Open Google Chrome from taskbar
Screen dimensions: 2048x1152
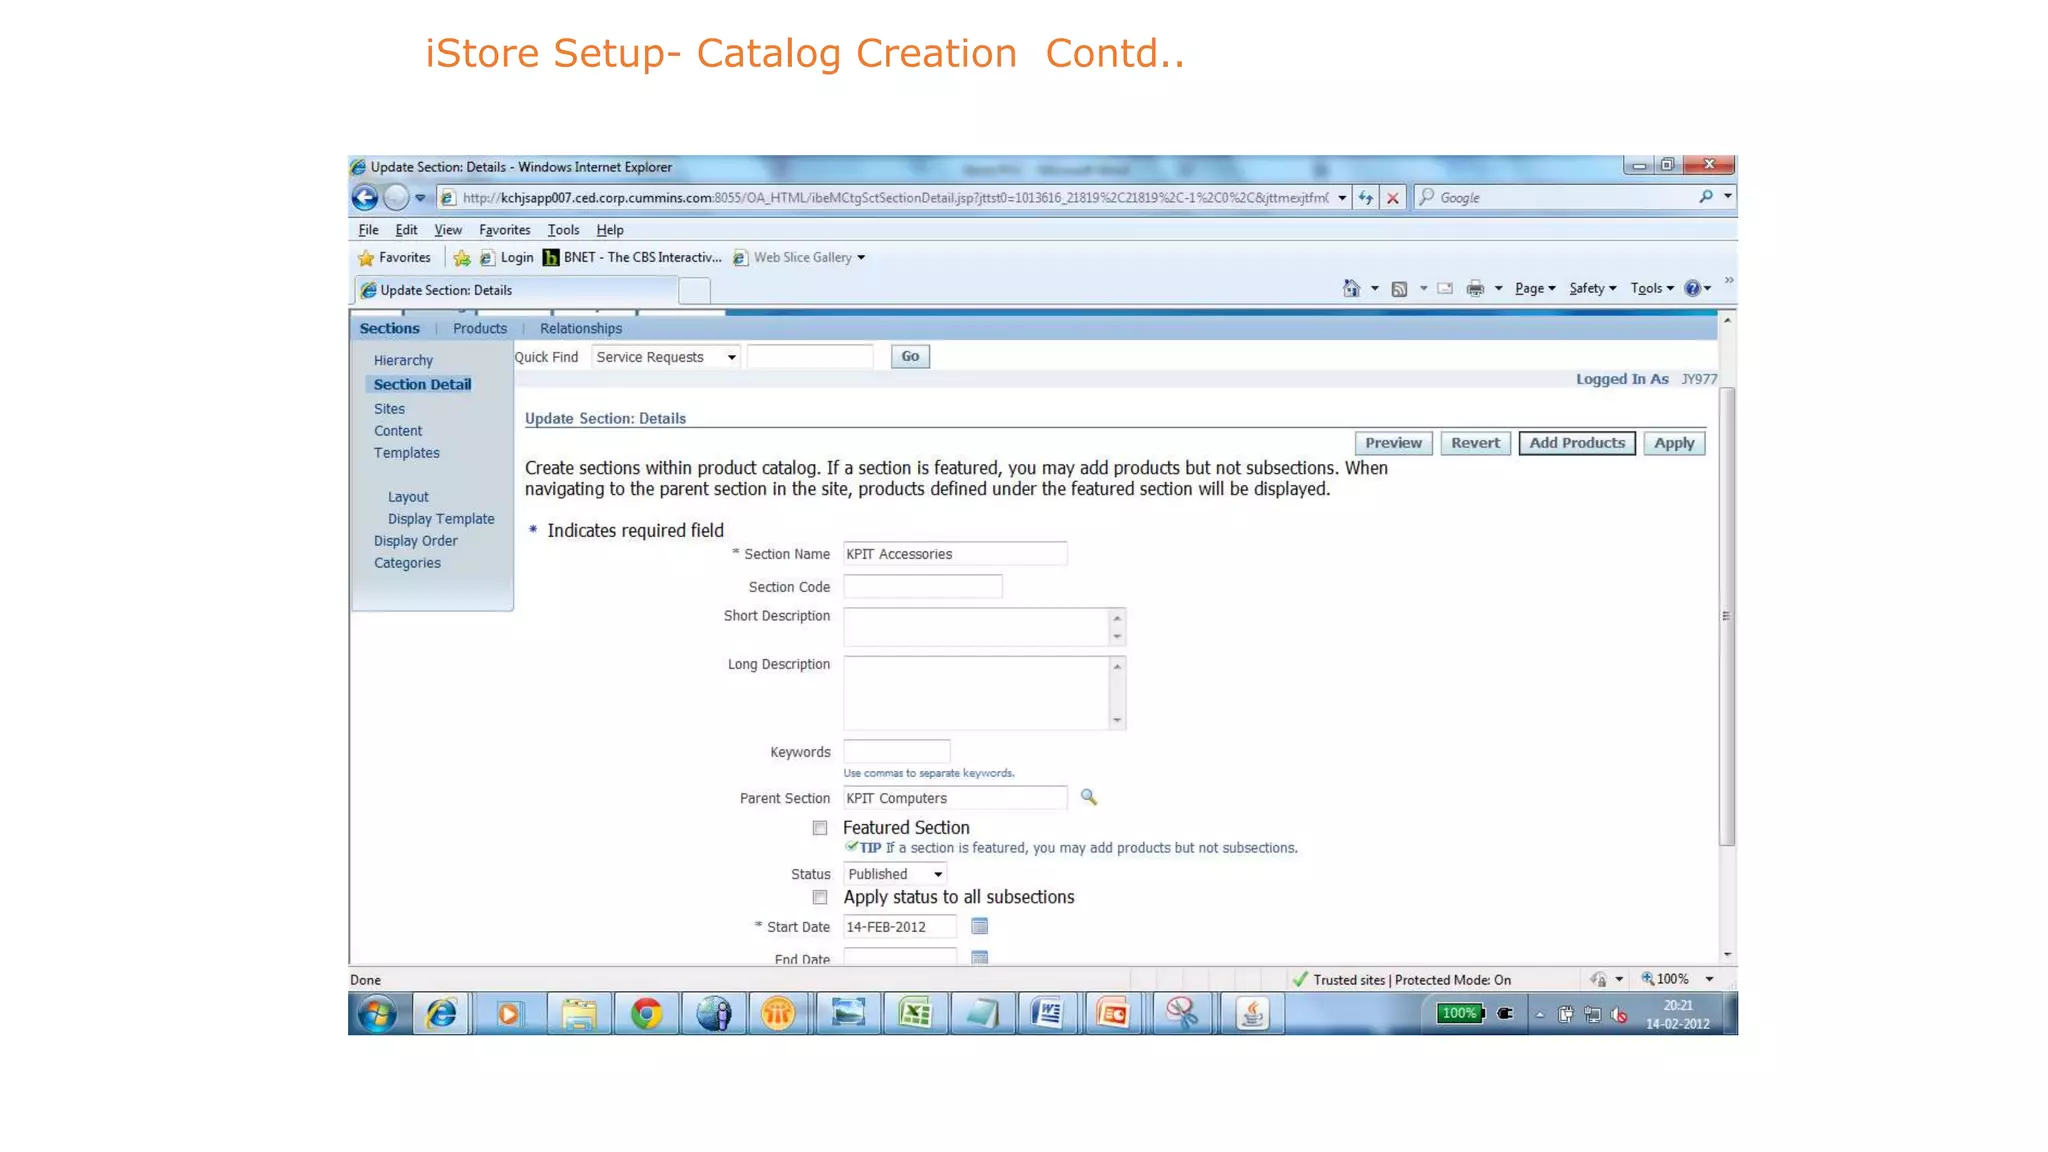coord(646,1014)
